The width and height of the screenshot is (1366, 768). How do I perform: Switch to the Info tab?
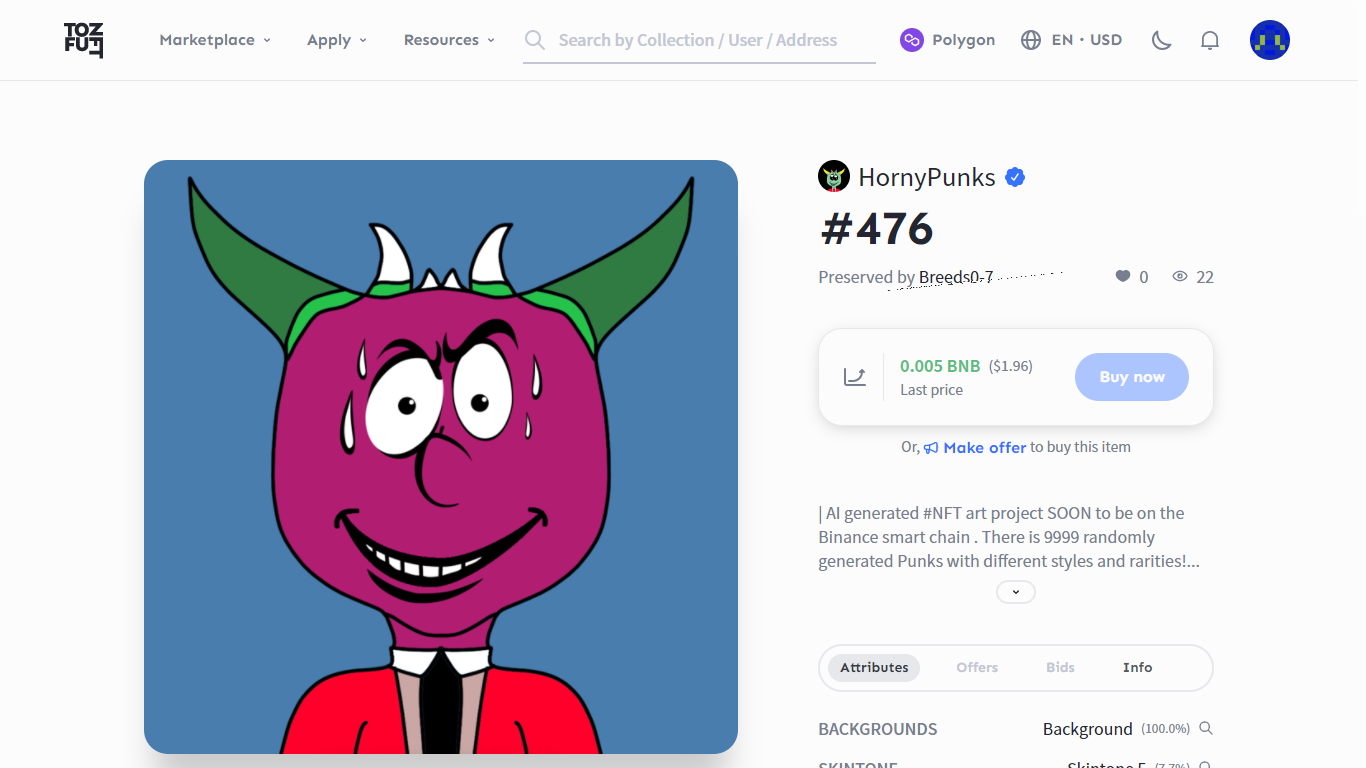pos(1138,668)
